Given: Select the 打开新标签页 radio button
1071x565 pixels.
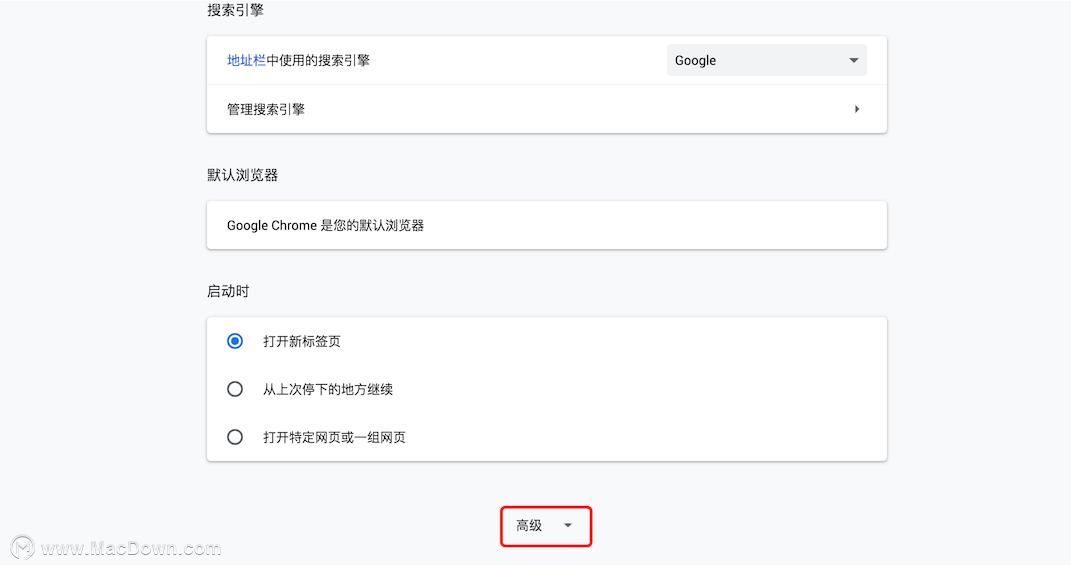Looking at the screenshot, I should 235,341.
